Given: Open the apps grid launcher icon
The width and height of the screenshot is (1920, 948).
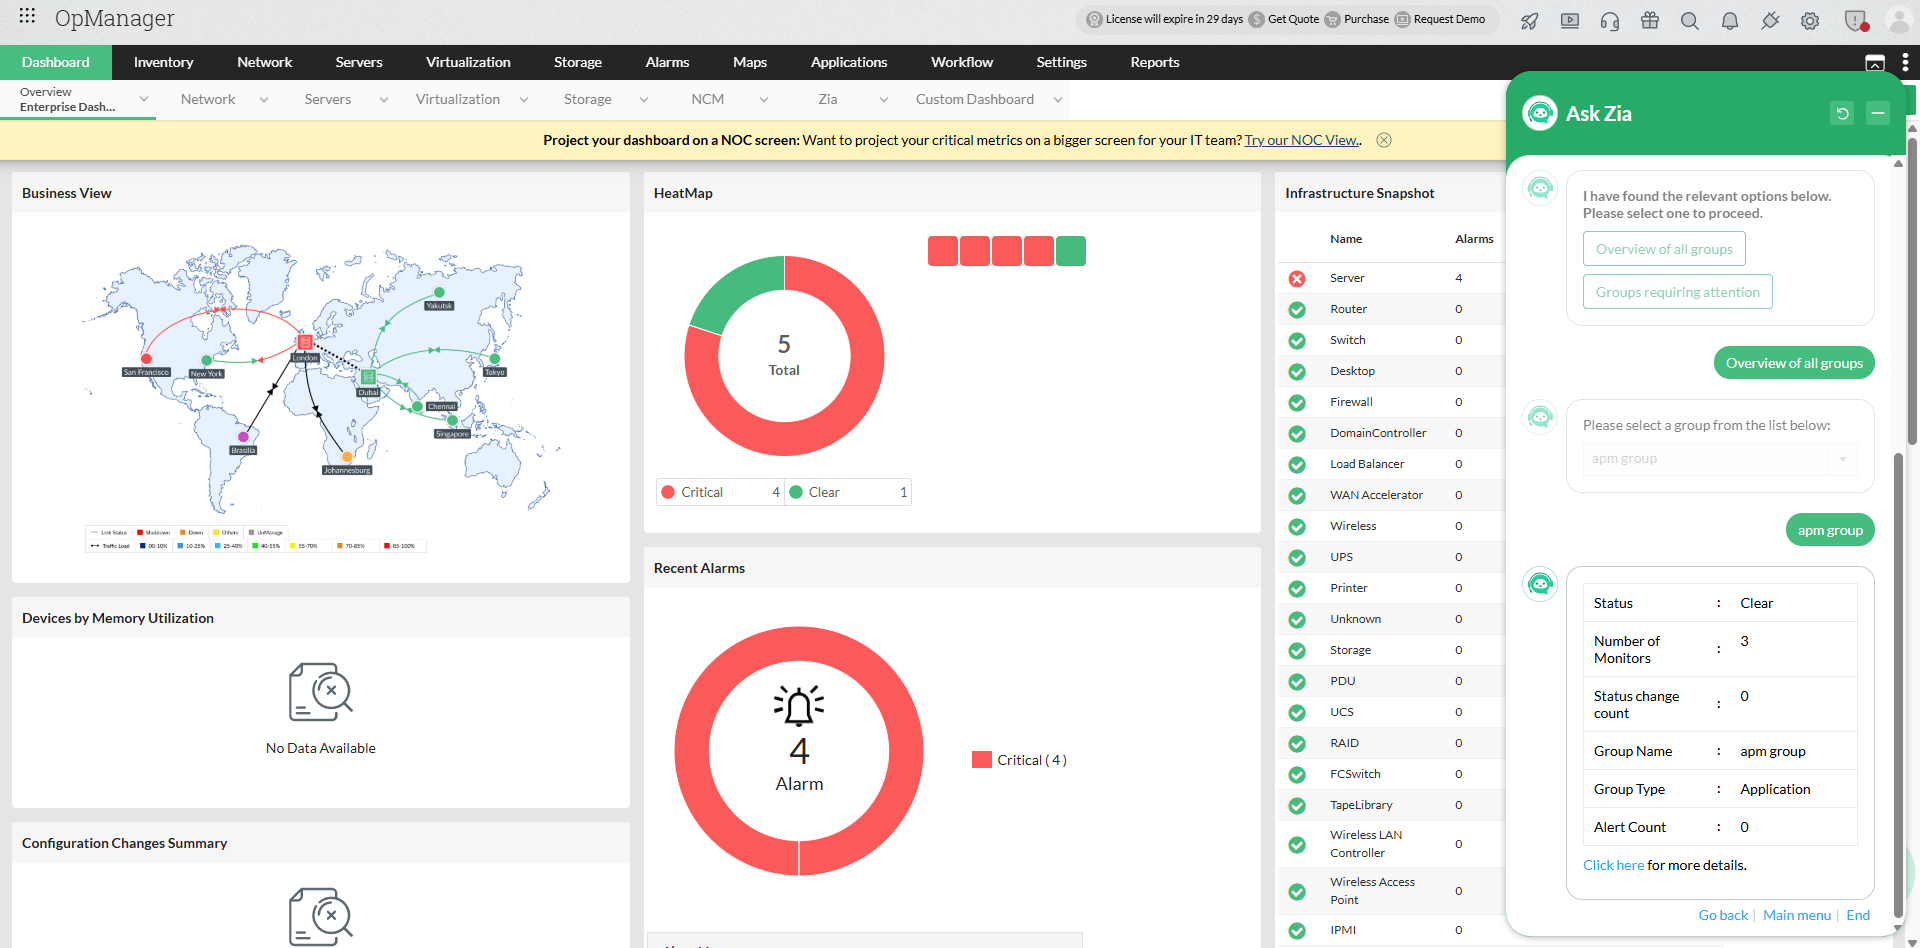Looking at the screenshot, I should click(27, 16).
